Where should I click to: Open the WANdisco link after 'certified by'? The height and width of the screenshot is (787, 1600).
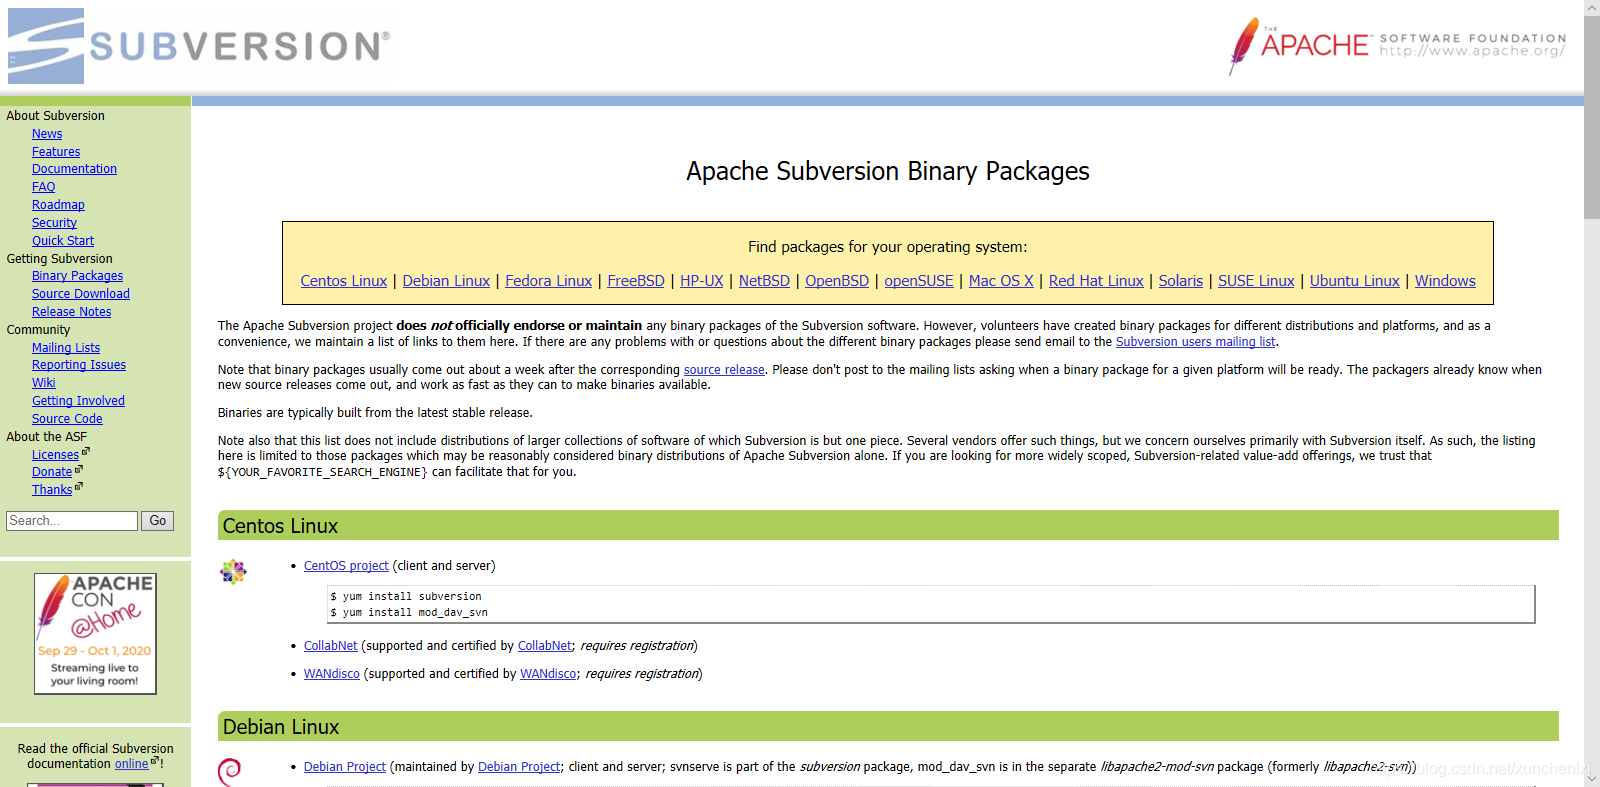(x=548, y=674)
